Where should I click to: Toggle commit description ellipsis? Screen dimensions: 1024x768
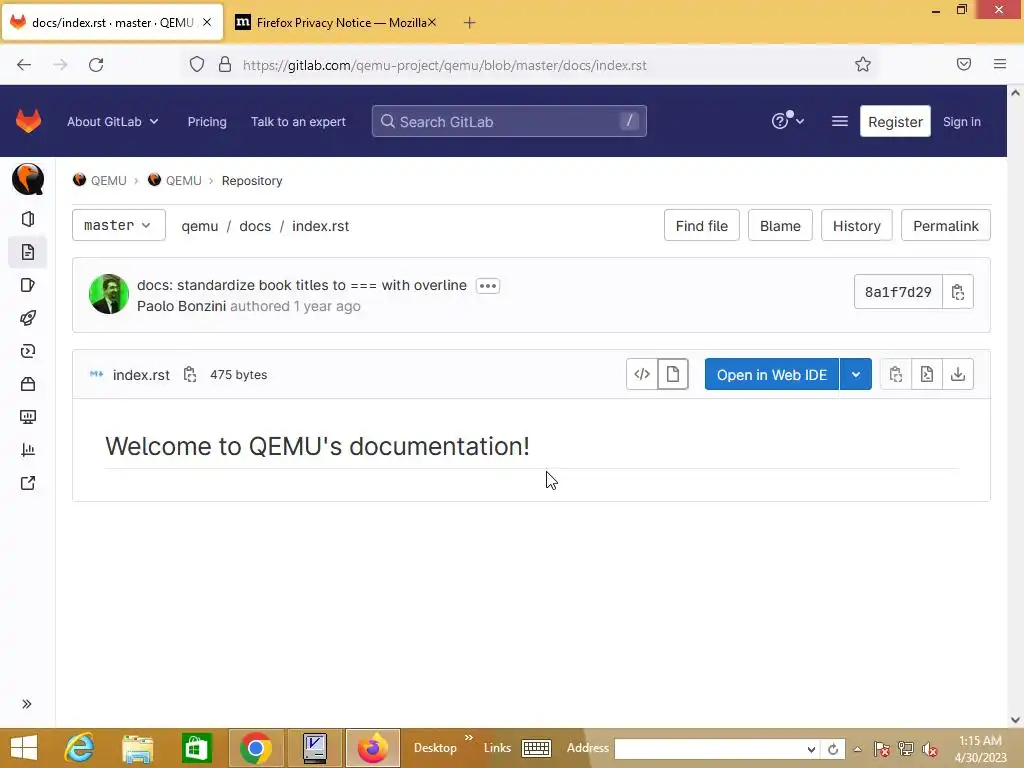tap(488, 286)
